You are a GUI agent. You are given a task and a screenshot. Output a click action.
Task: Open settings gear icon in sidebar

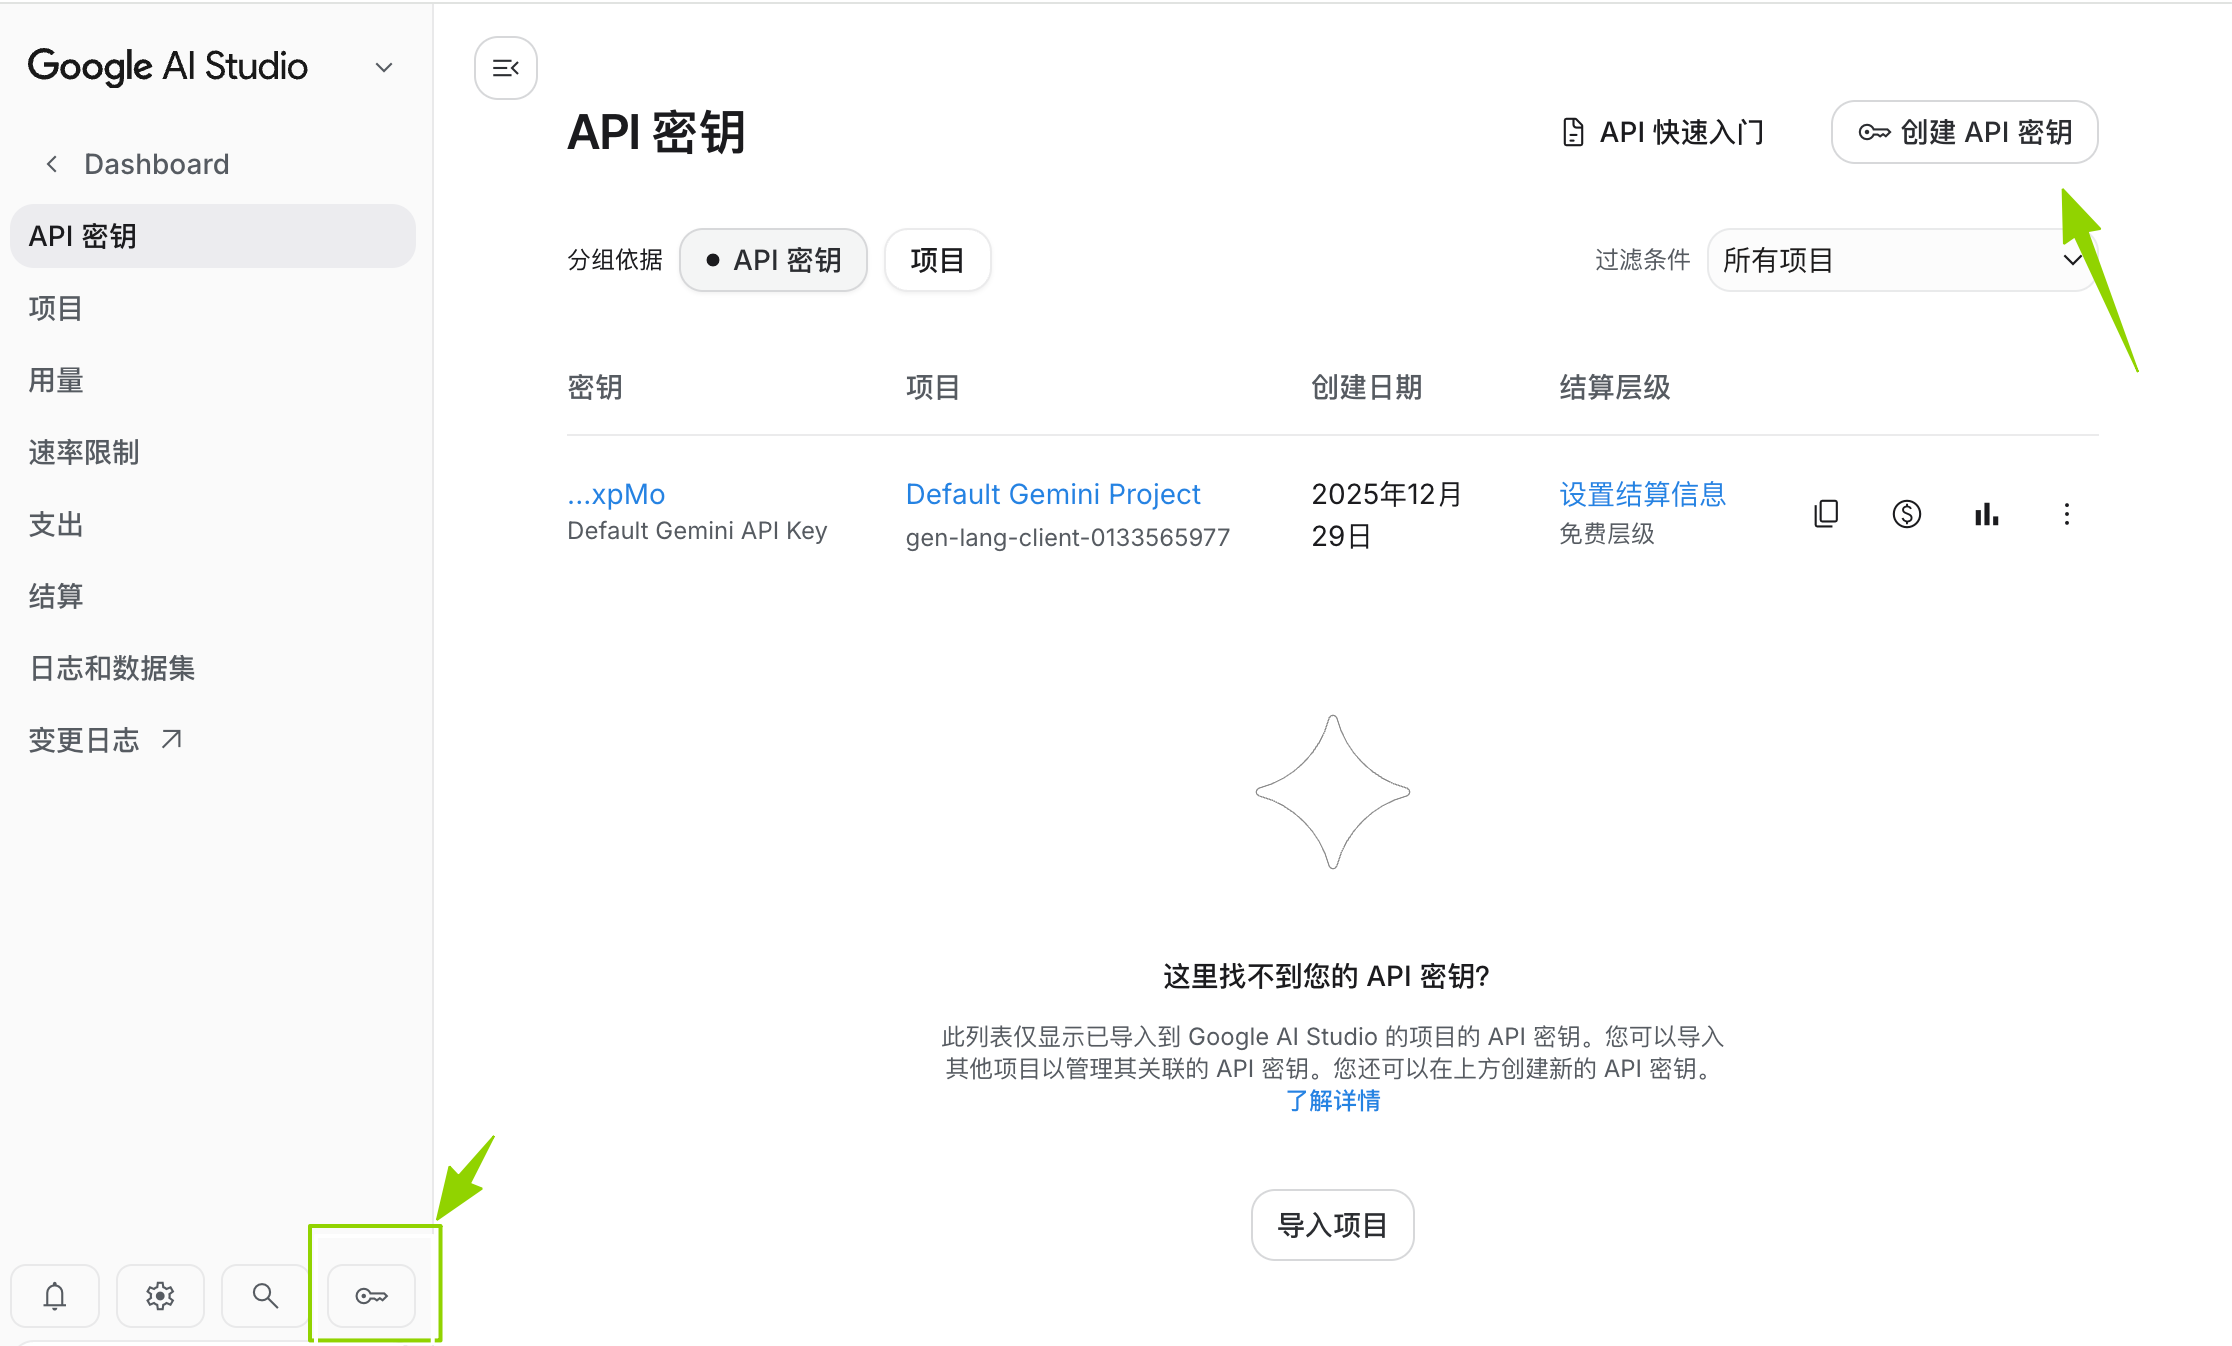coord(160,1296)
